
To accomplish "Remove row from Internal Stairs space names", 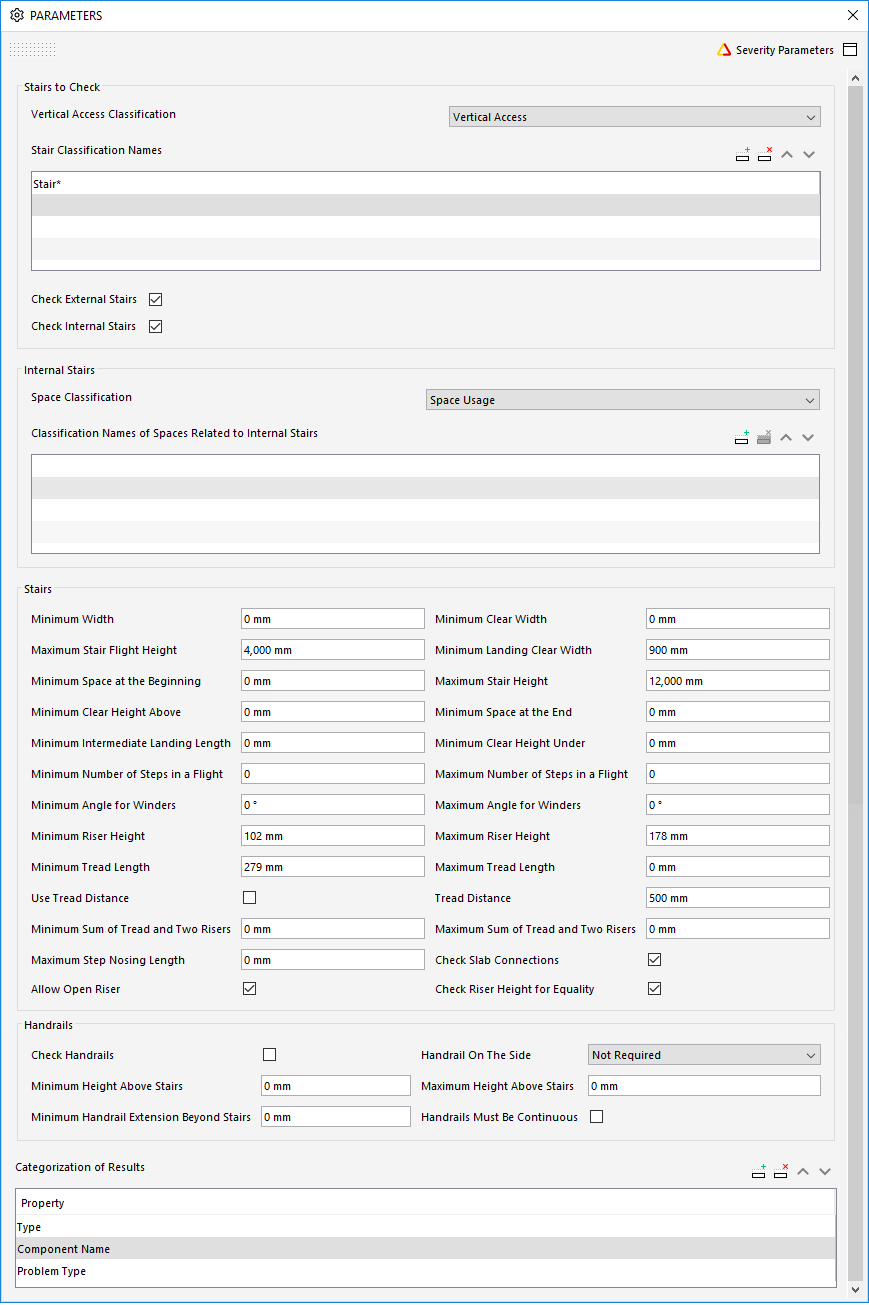I will (x=764, y=437).
